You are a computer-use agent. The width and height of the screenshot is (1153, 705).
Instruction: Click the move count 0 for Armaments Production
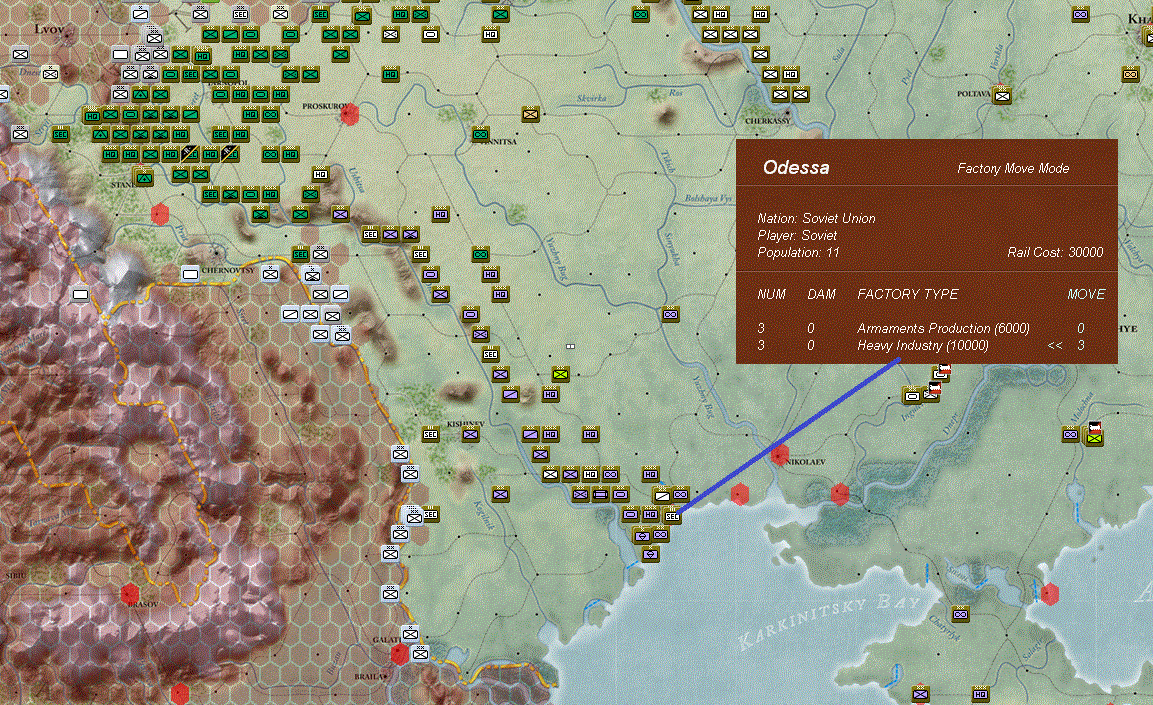coord(1080,329)
